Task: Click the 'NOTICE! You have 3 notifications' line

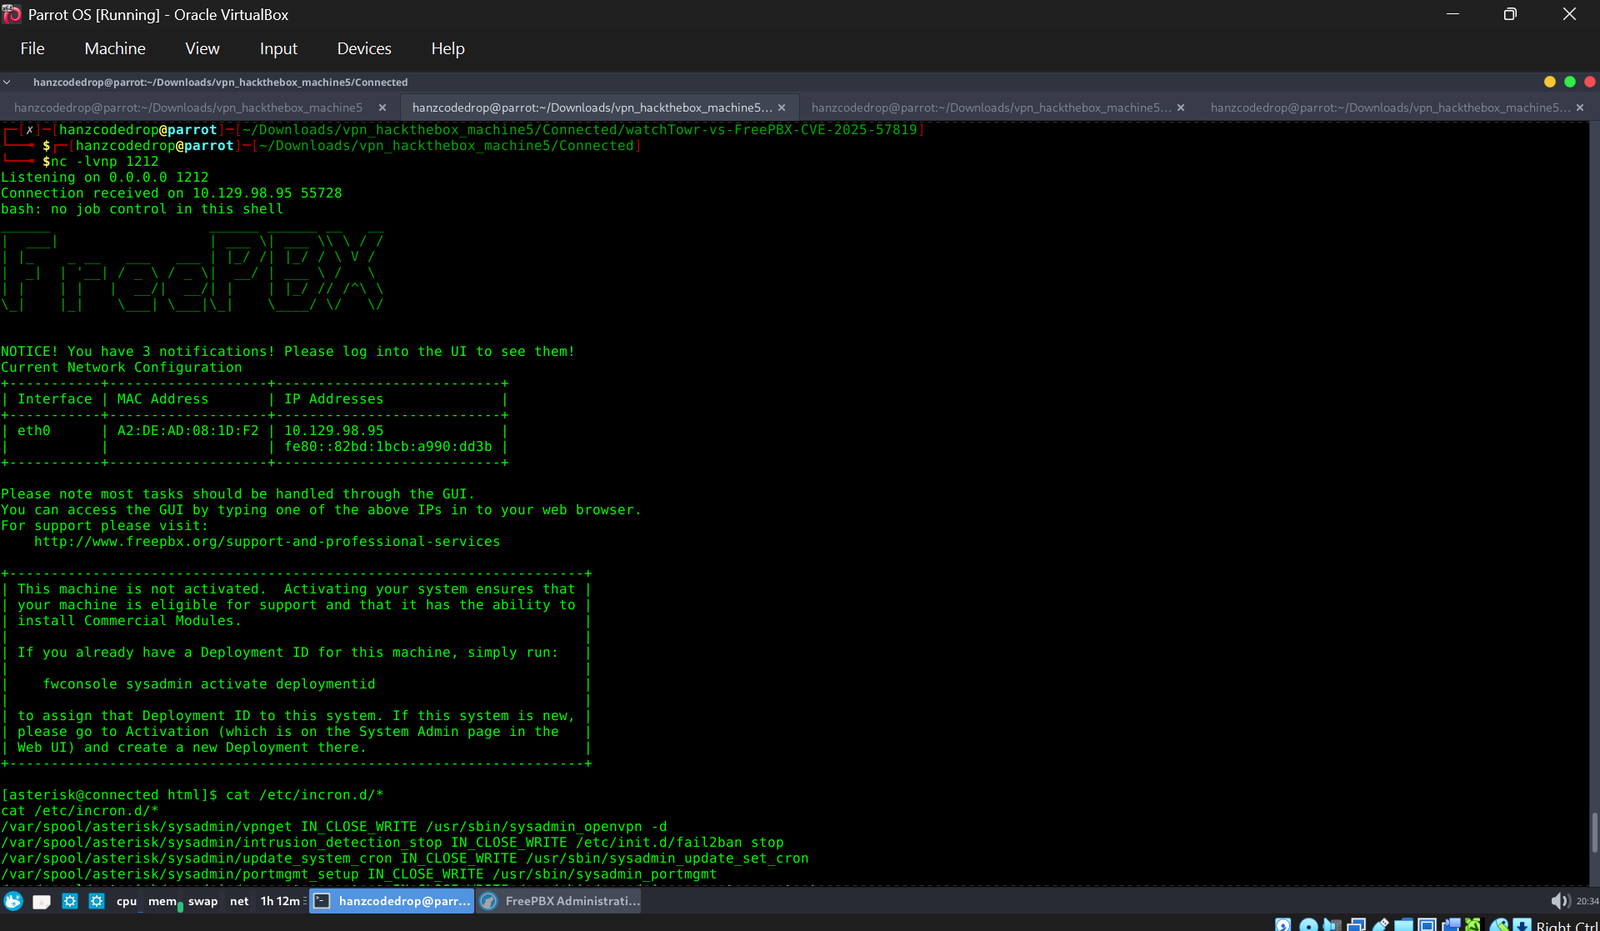Action: (x=288, y=351)
